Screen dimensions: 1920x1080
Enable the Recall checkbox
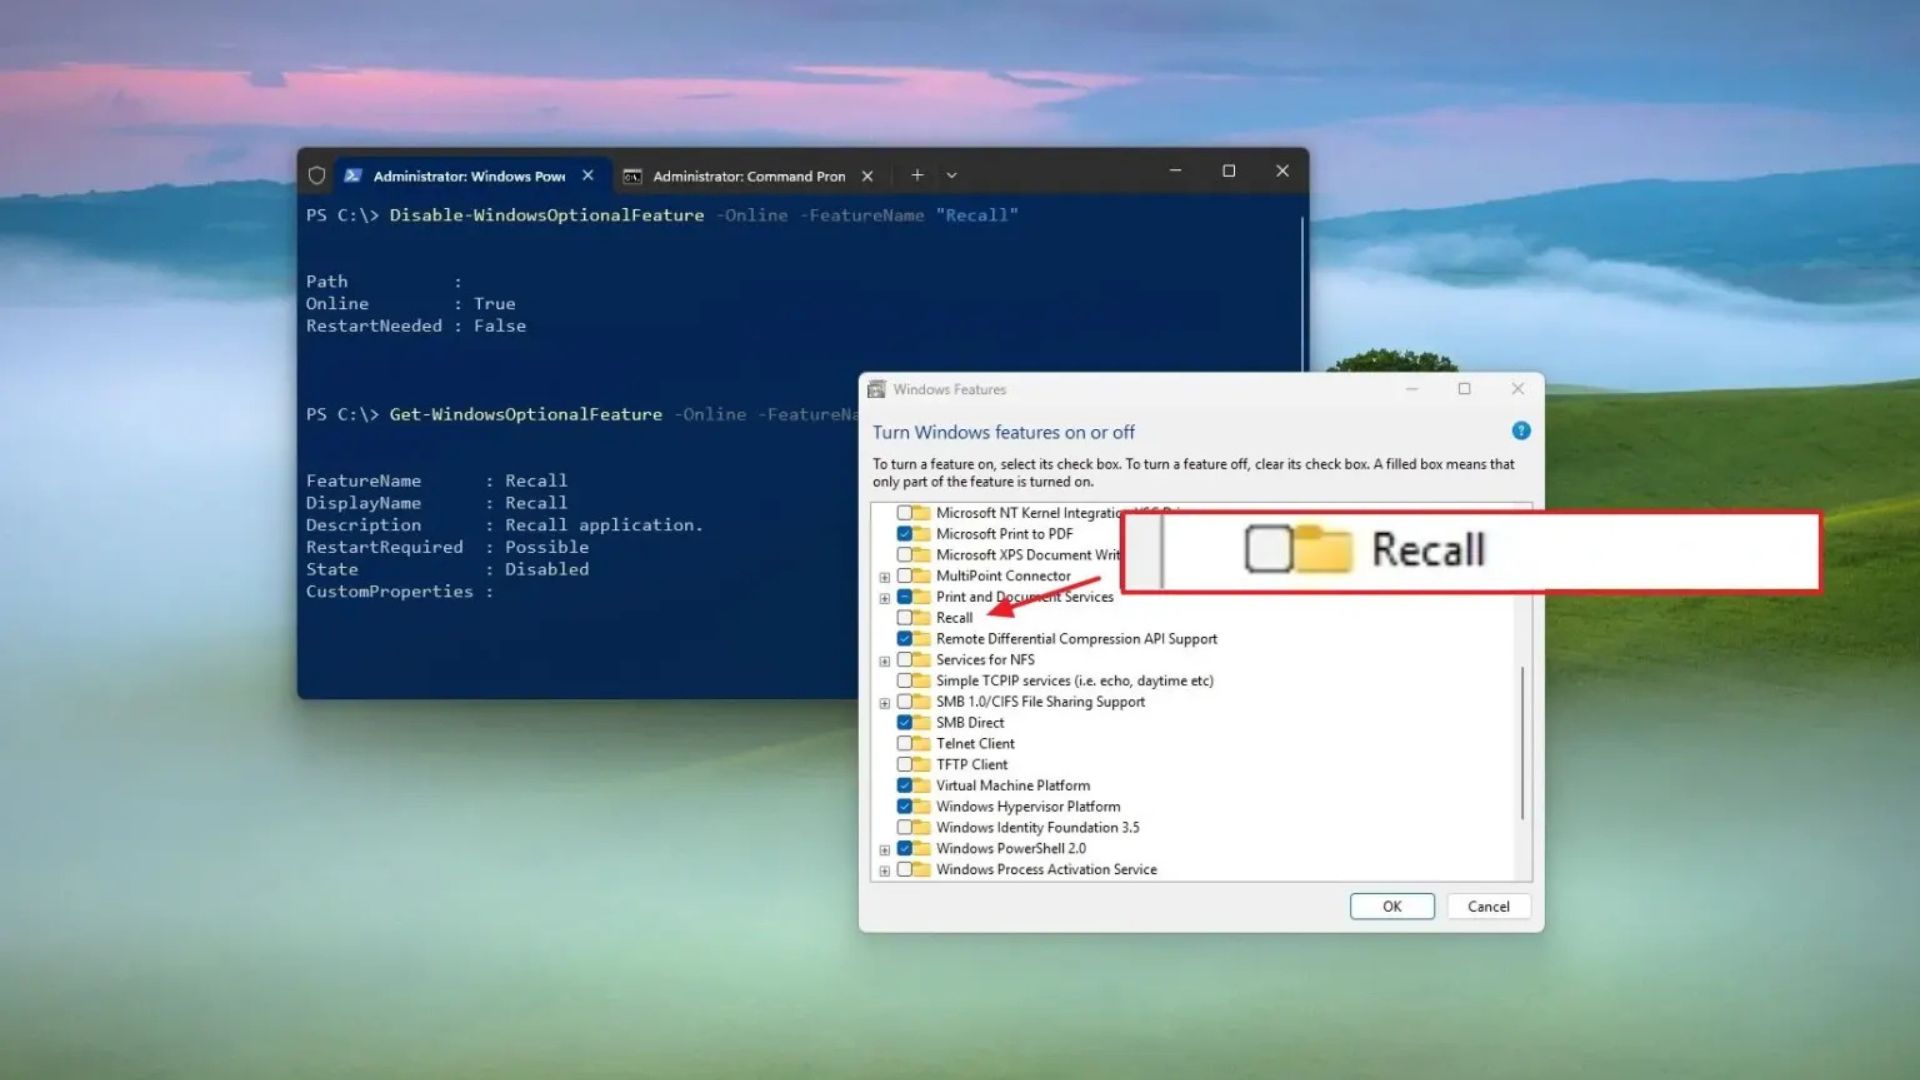tap(904, 617)
